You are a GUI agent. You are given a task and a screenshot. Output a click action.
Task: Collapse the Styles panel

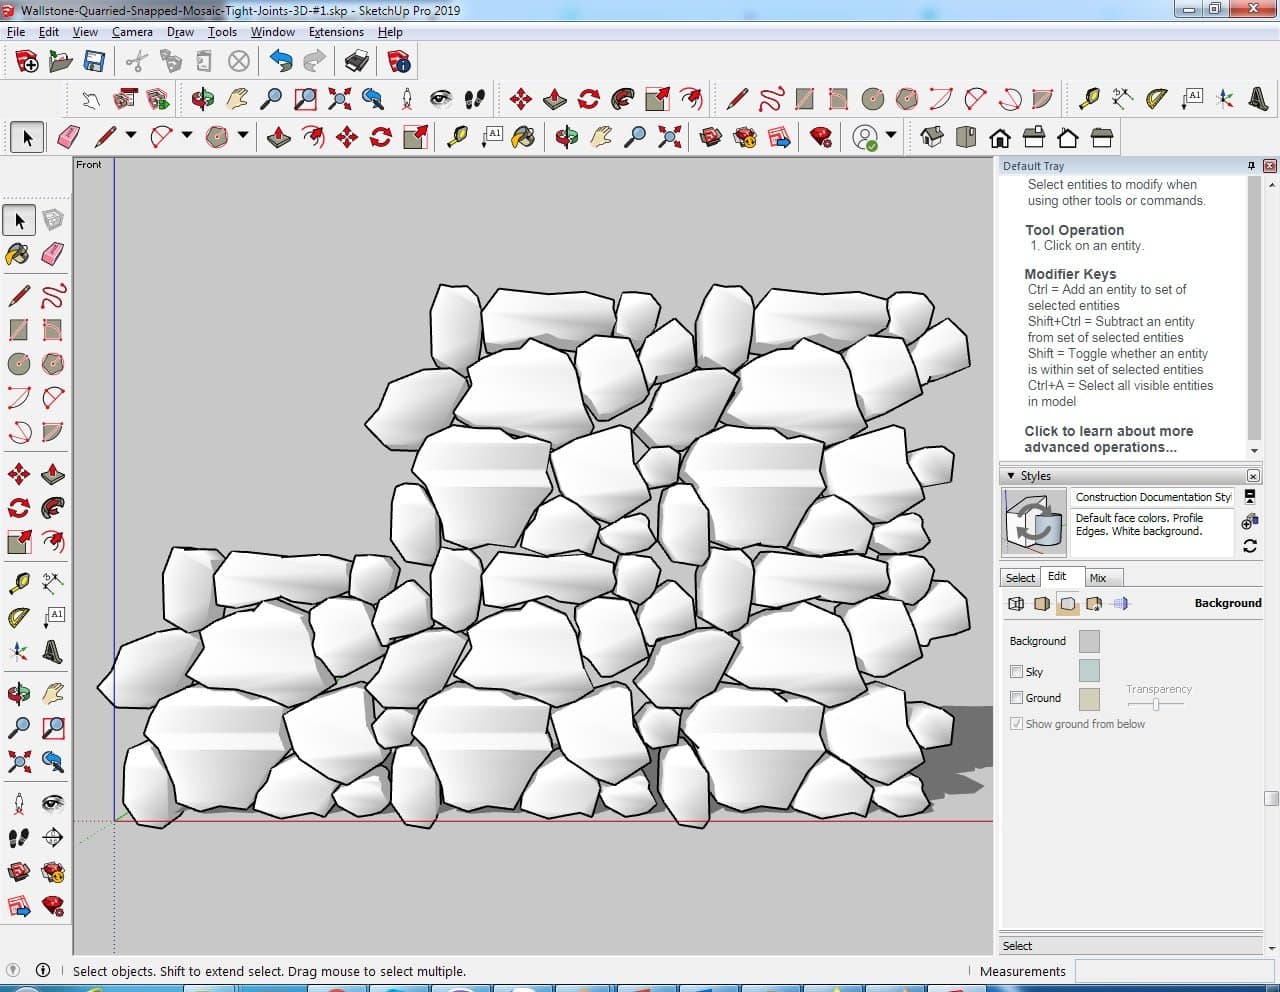[1011, 476]
